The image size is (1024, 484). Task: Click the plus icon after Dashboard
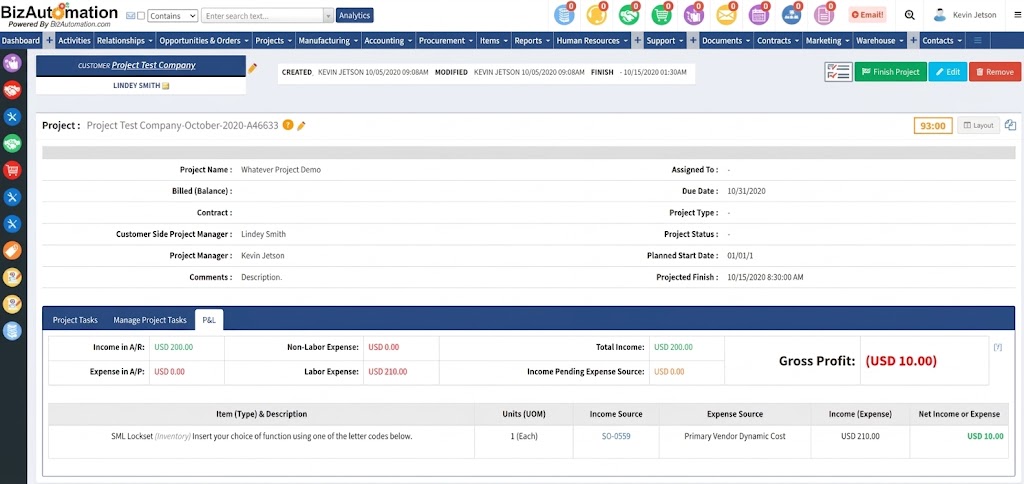(49, 40)
